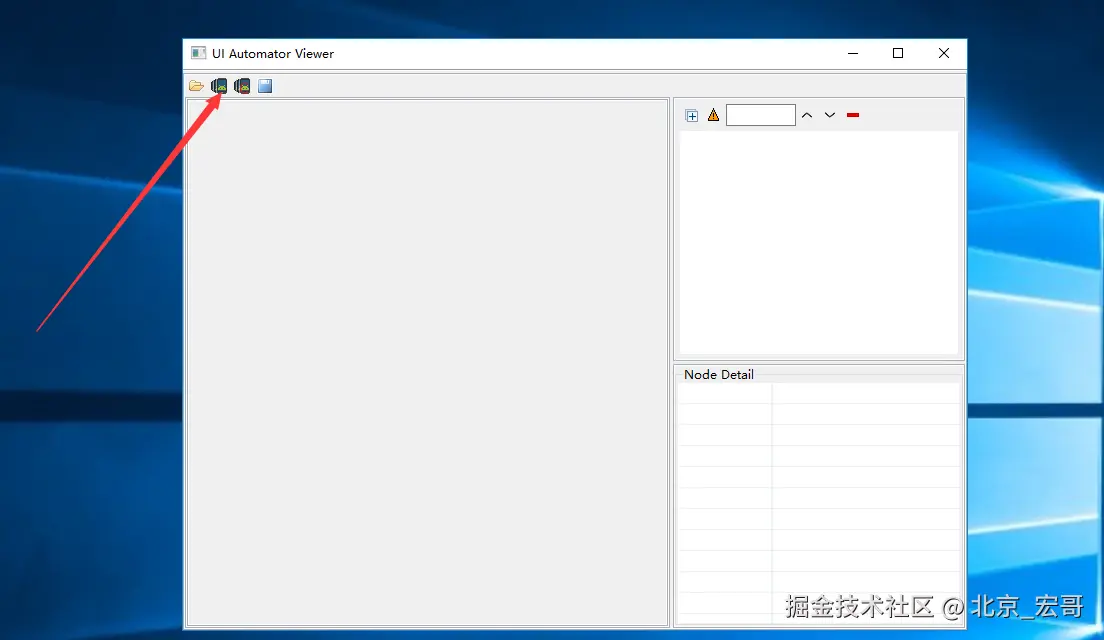Clear search results with red minus
Viewport: 1104px width, 640px height.
(853, 115)
